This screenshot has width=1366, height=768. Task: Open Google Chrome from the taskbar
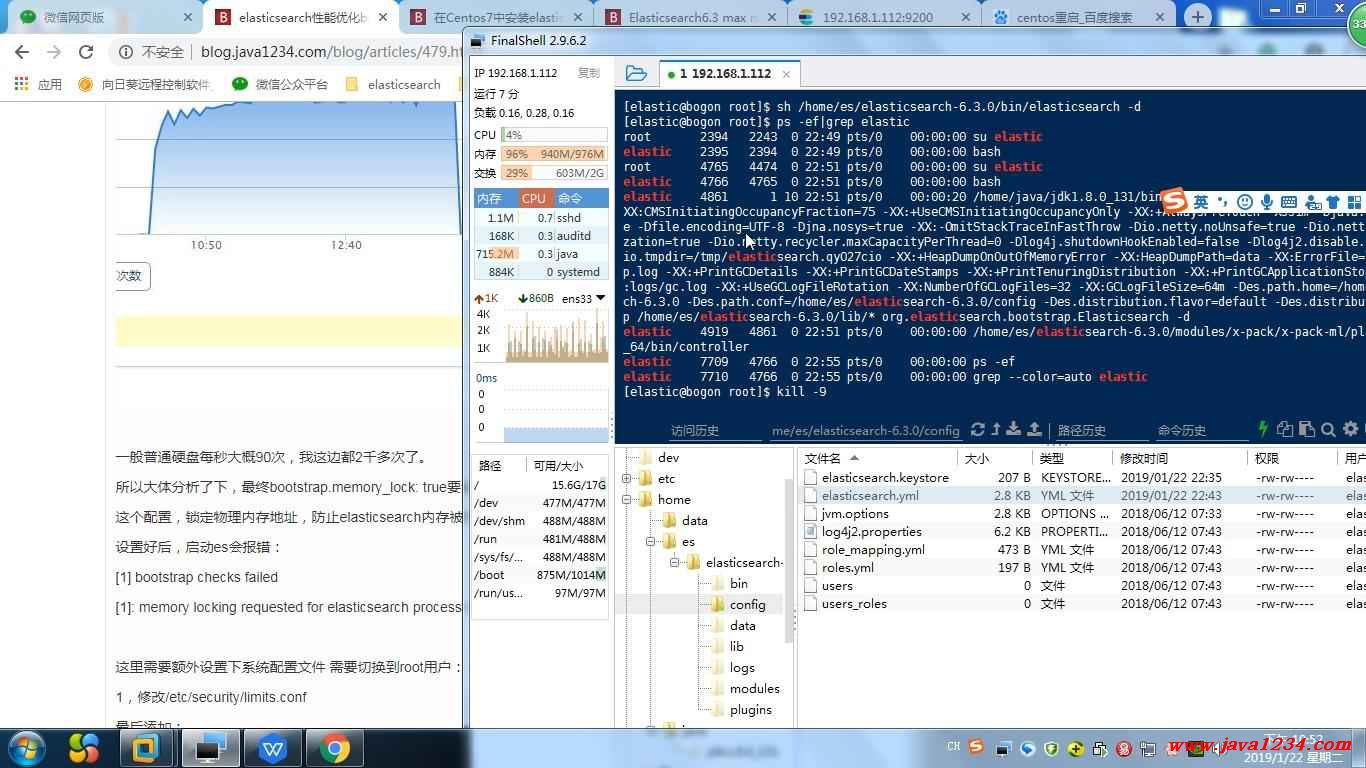pos(335,748)
